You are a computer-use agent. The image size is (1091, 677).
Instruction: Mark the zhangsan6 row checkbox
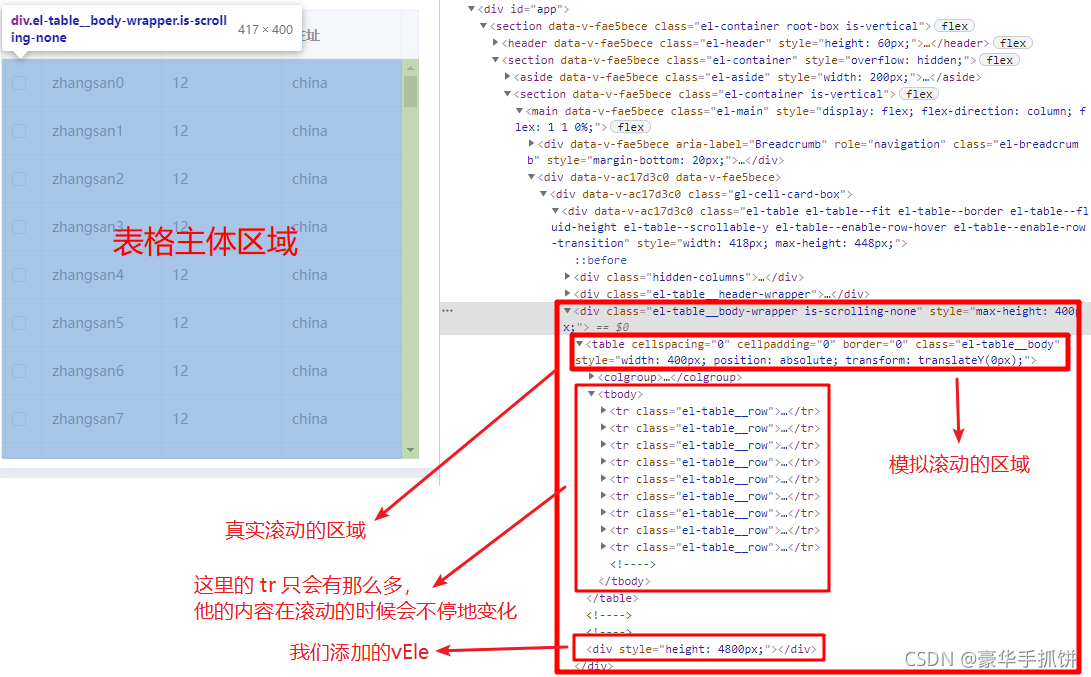click(x=19, y=371)
